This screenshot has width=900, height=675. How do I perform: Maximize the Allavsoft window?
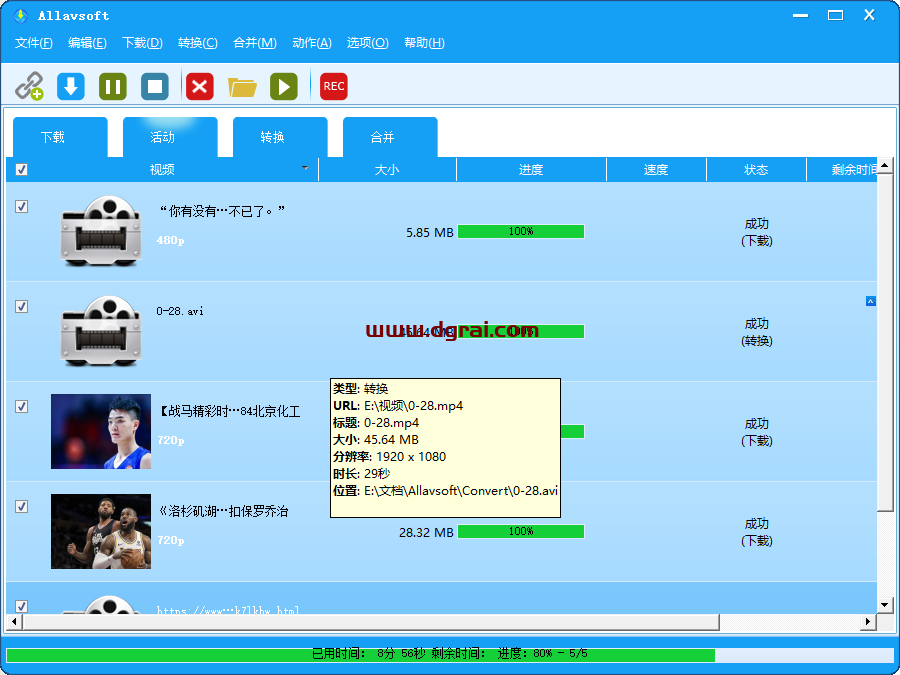(x=836, y=15)
